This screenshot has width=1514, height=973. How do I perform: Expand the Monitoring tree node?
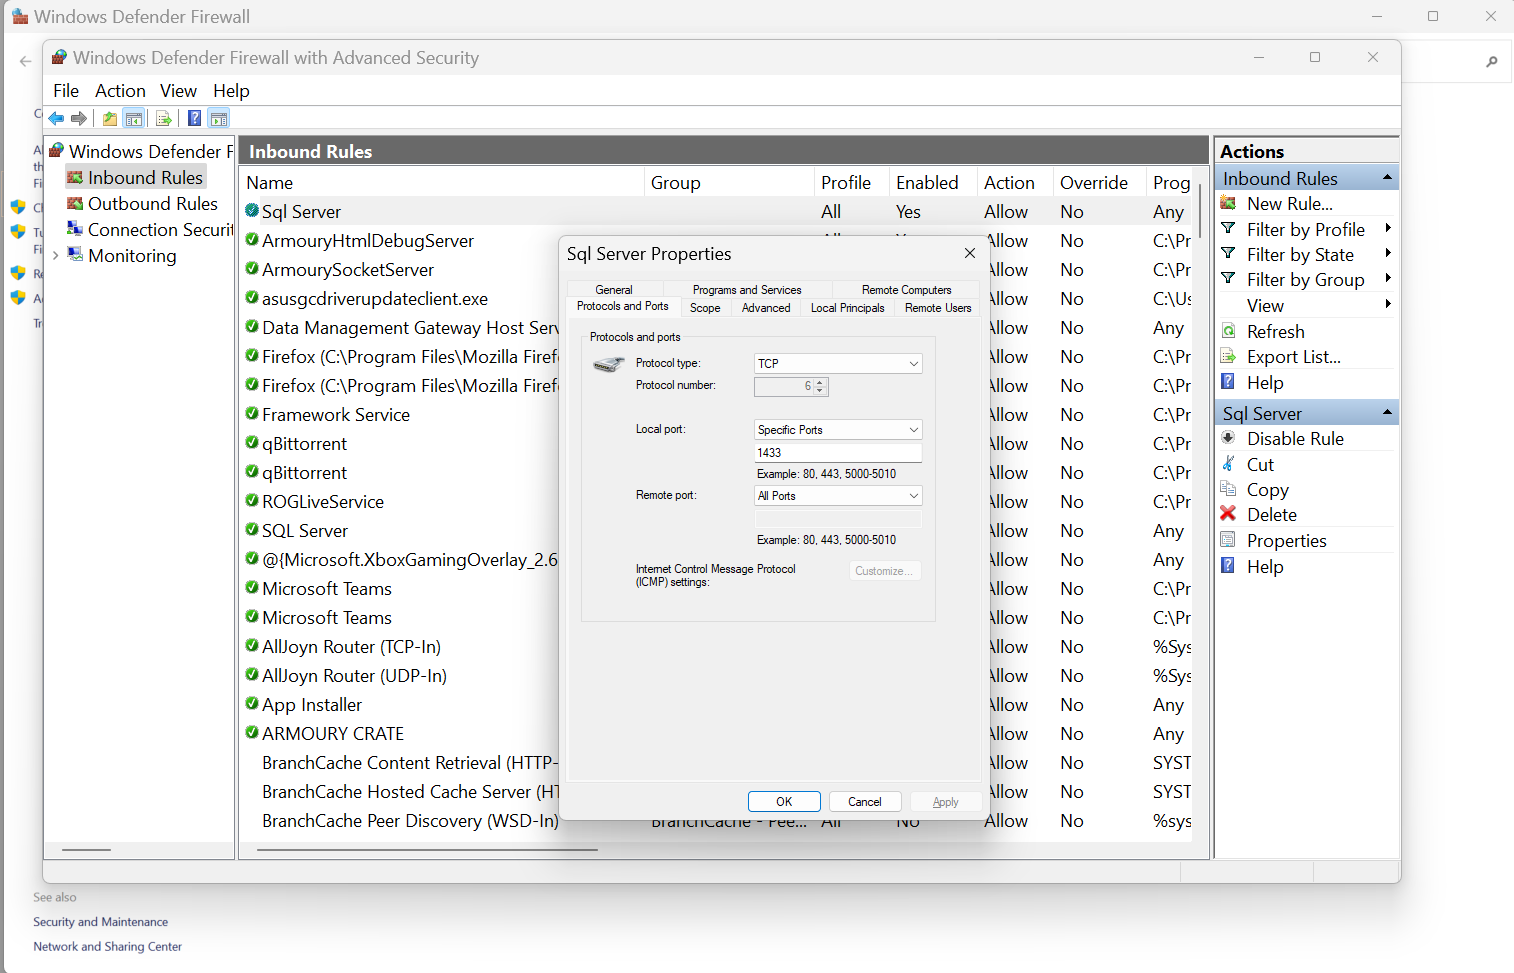click(x=55, y=256)
